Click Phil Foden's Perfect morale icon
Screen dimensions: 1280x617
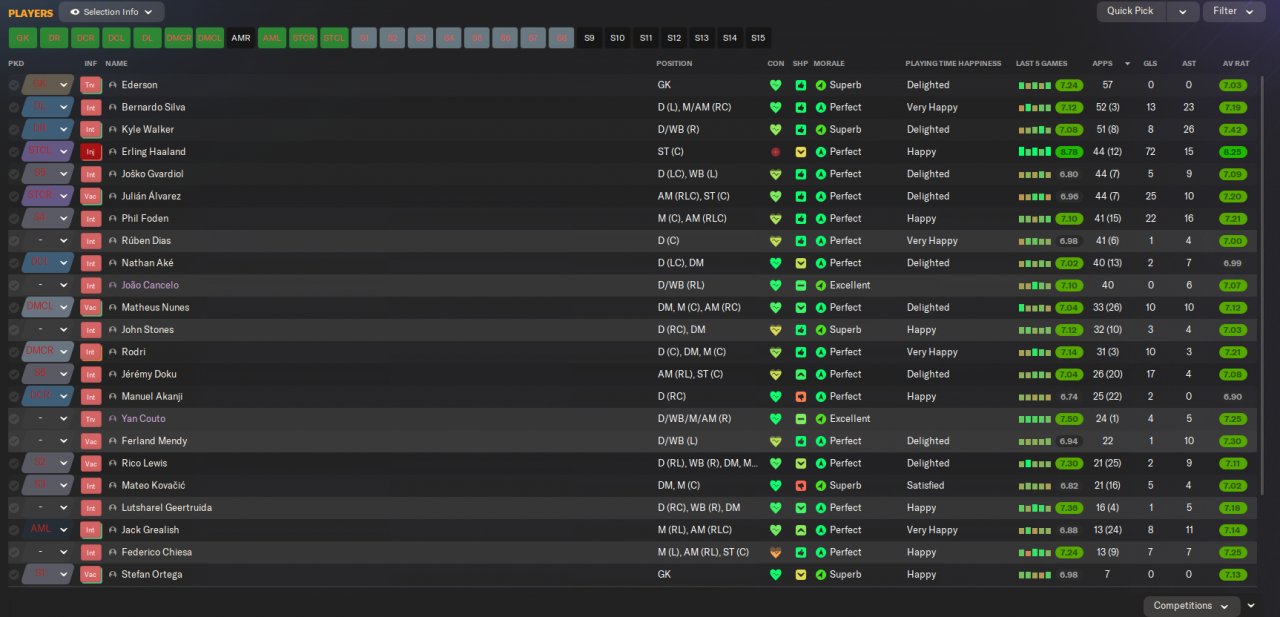821,218
